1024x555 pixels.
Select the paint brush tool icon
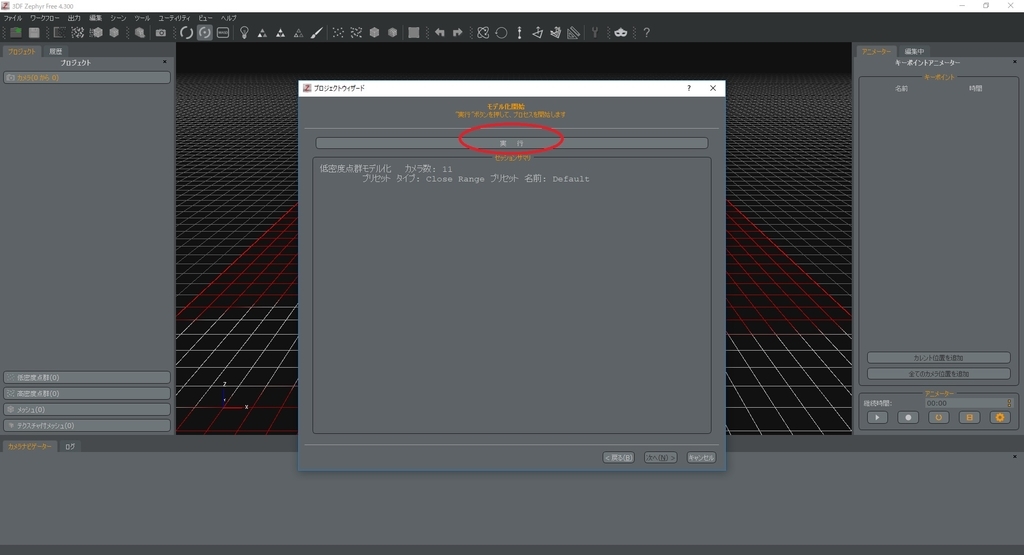(x=317, y=33)
